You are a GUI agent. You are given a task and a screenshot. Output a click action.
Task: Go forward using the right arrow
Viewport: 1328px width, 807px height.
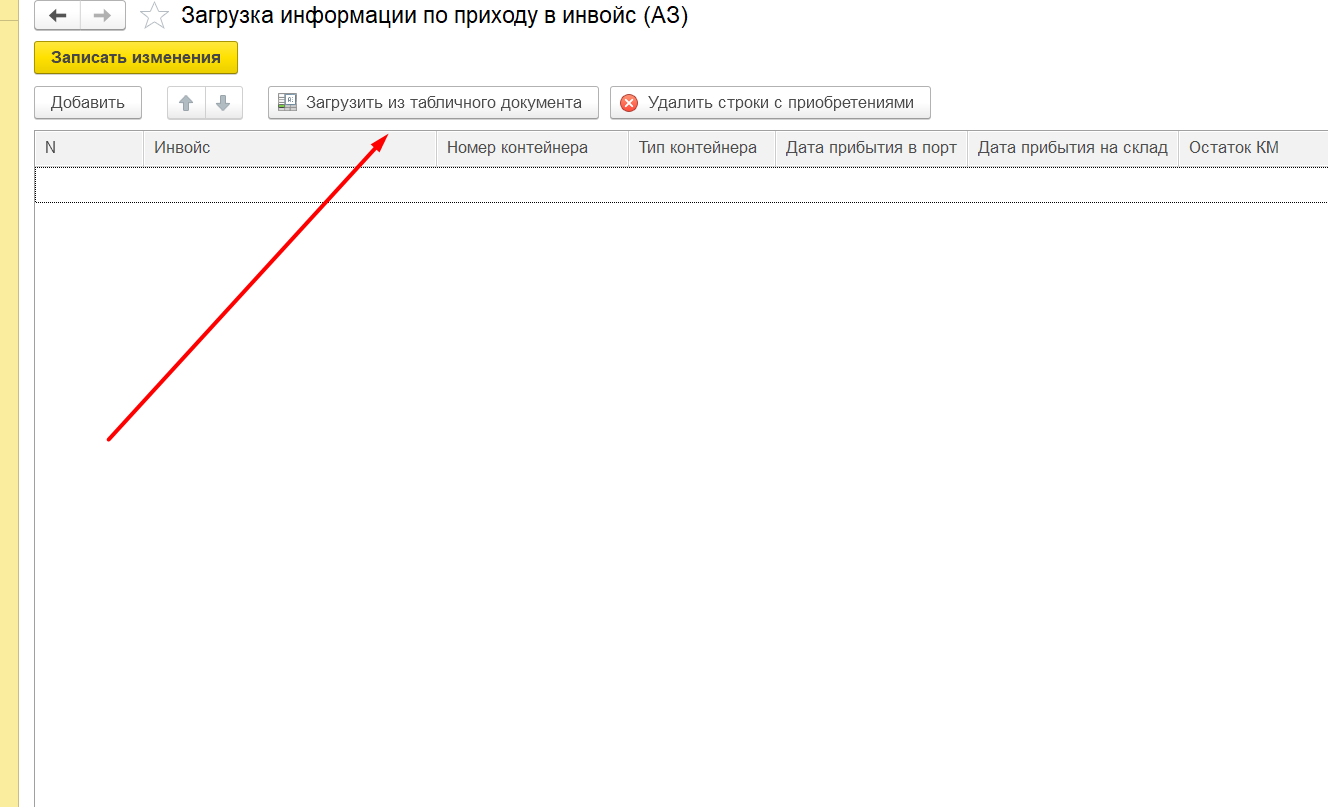102,16
